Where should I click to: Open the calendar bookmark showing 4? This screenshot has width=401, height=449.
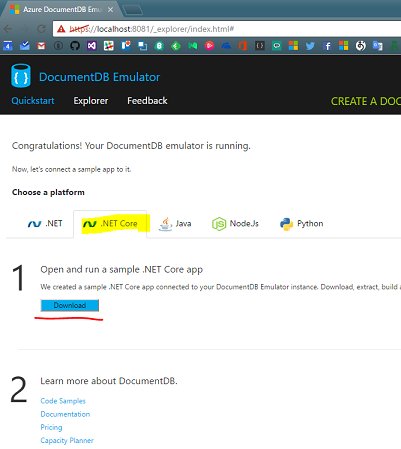point(8,46)
